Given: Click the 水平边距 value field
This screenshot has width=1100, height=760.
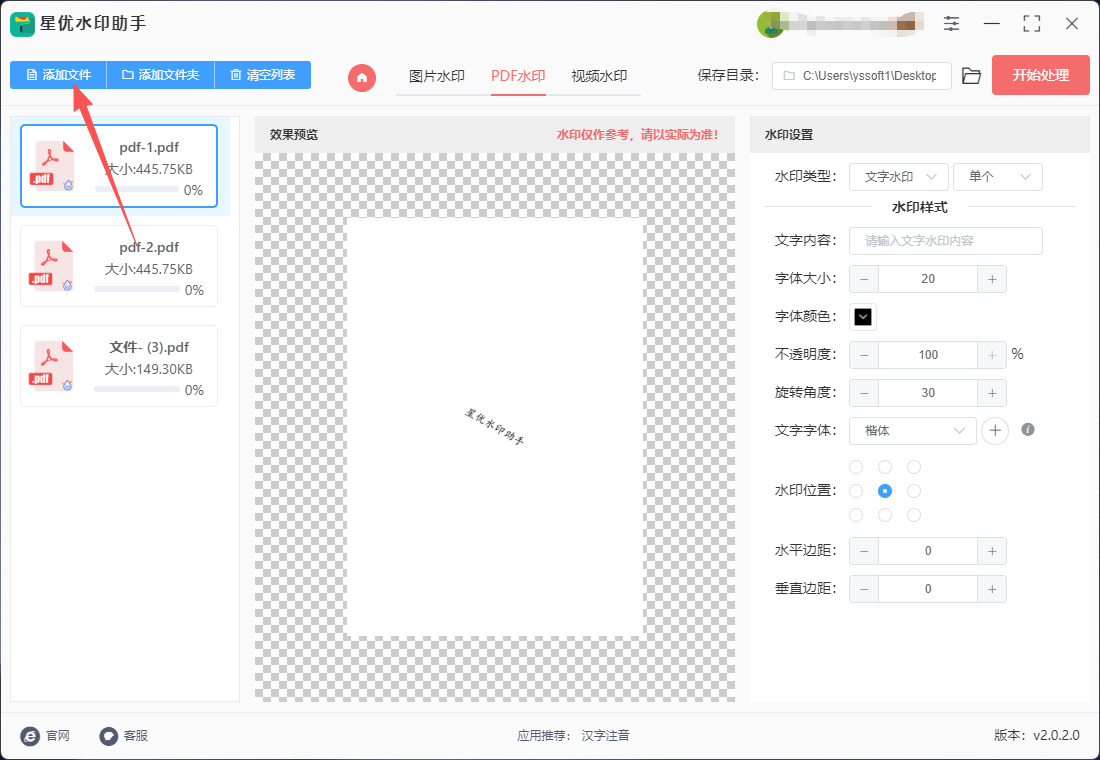Looking at the screenshot, I should 928,551.
